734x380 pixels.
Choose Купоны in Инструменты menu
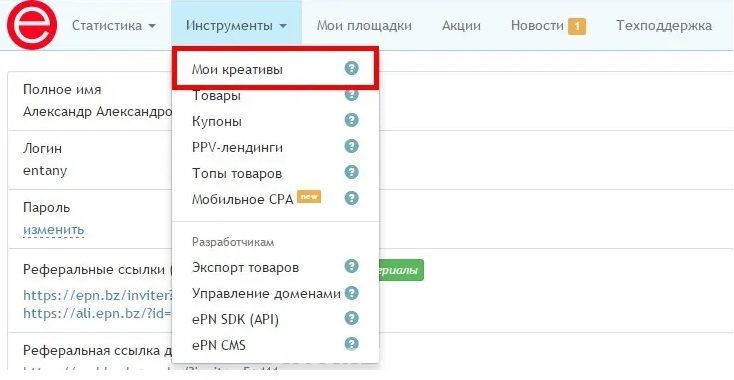[x=217, y=122]
